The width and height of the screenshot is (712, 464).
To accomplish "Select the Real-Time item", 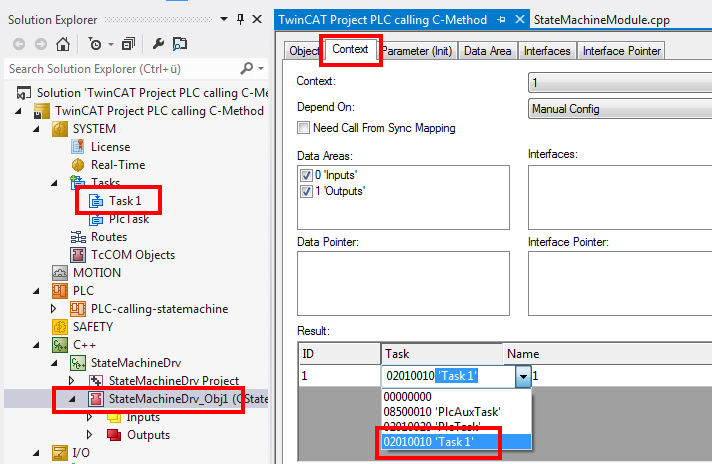I will (118, 165).
